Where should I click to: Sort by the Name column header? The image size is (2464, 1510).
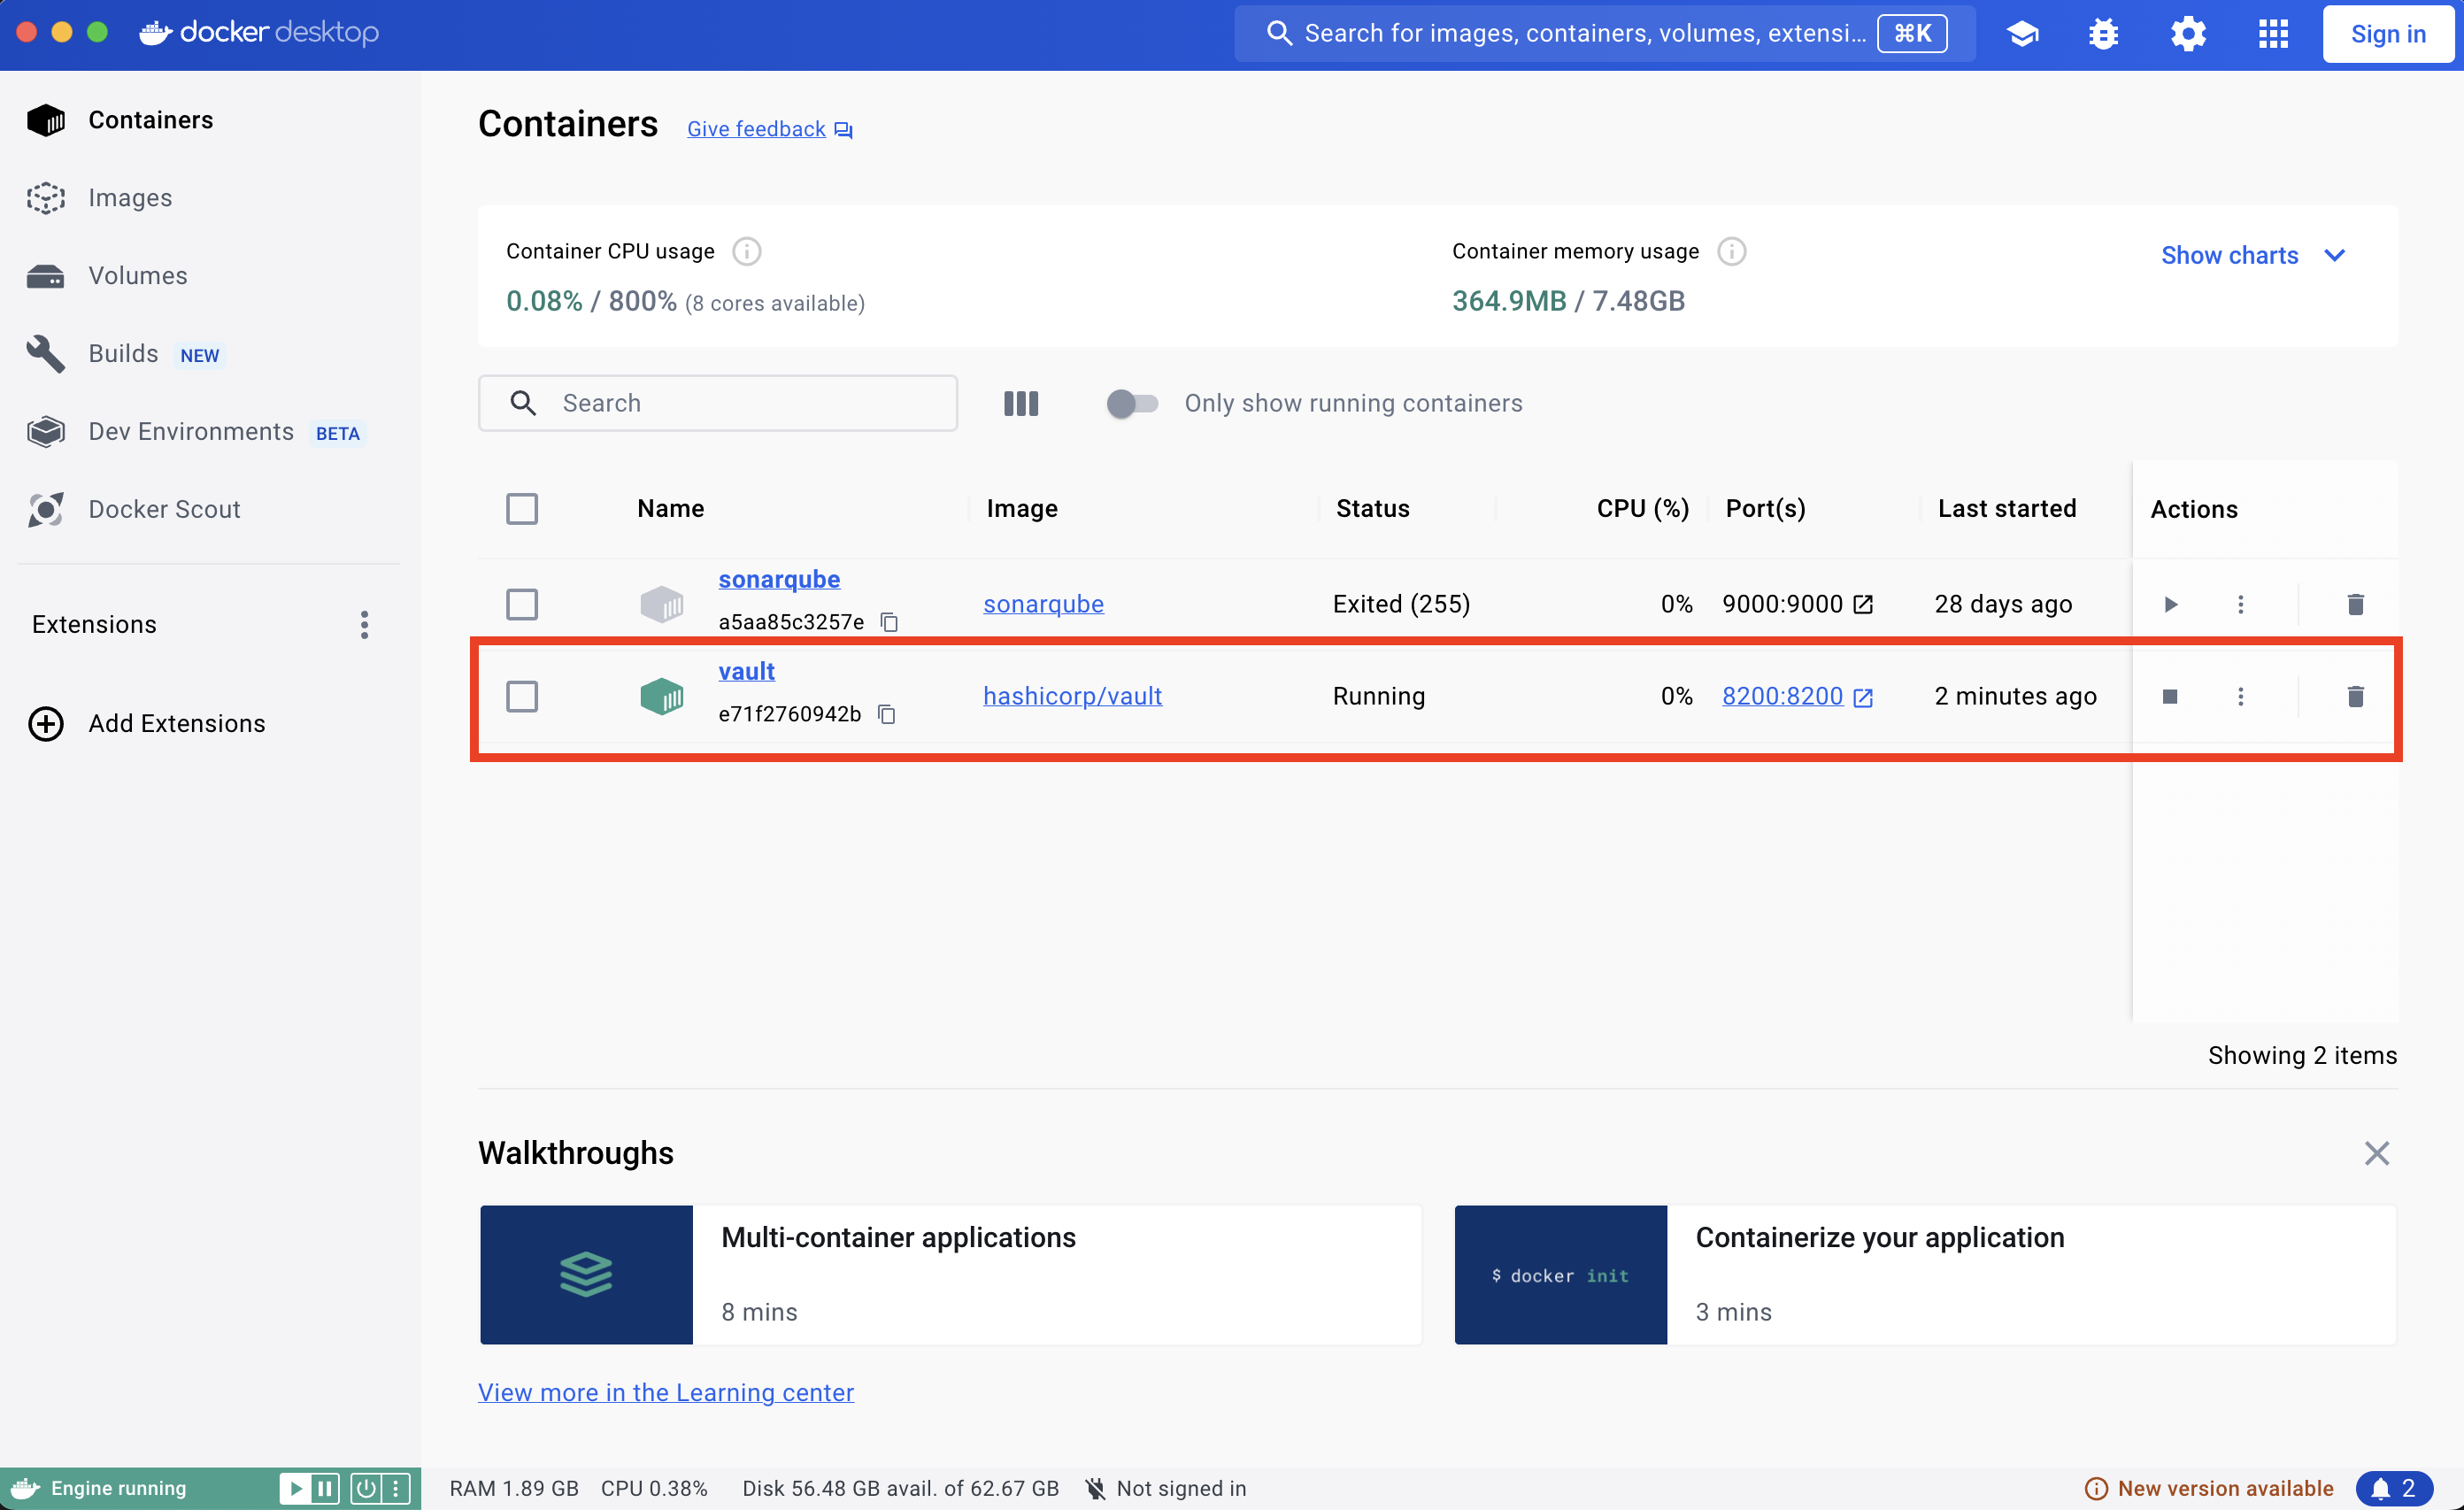coord(670,509)
